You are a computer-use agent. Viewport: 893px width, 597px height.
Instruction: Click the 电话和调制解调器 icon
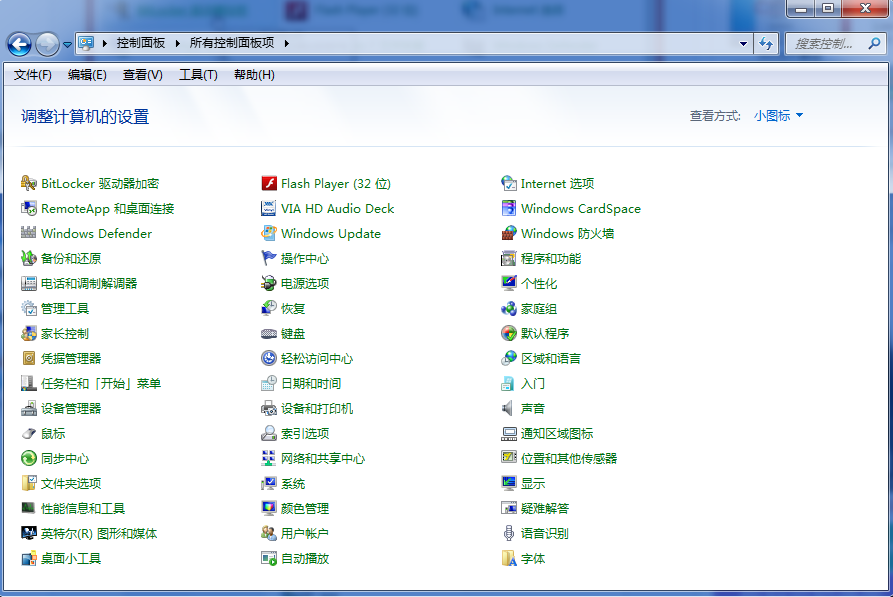[x=28, y=284]
